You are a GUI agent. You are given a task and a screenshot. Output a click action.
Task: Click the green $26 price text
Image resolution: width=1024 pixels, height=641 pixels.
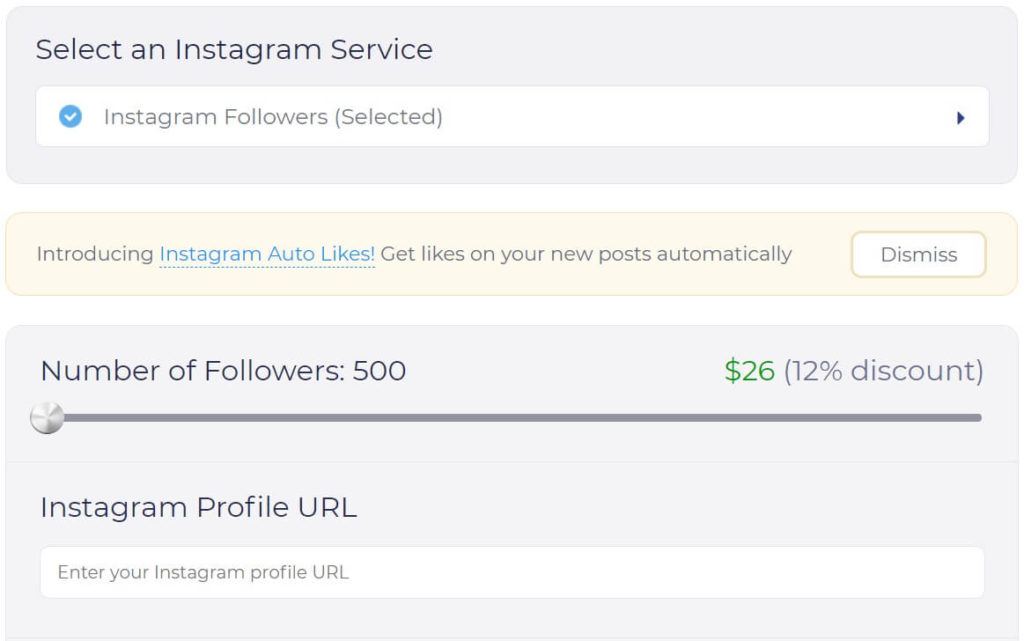pos(749,371)
